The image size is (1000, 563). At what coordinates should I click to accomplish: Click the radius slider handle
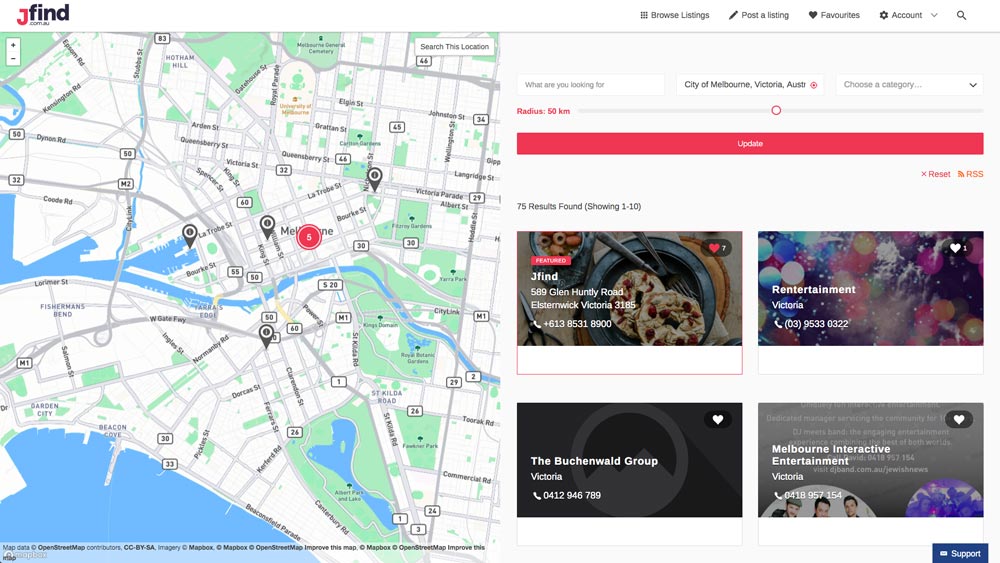pos(776,110)
